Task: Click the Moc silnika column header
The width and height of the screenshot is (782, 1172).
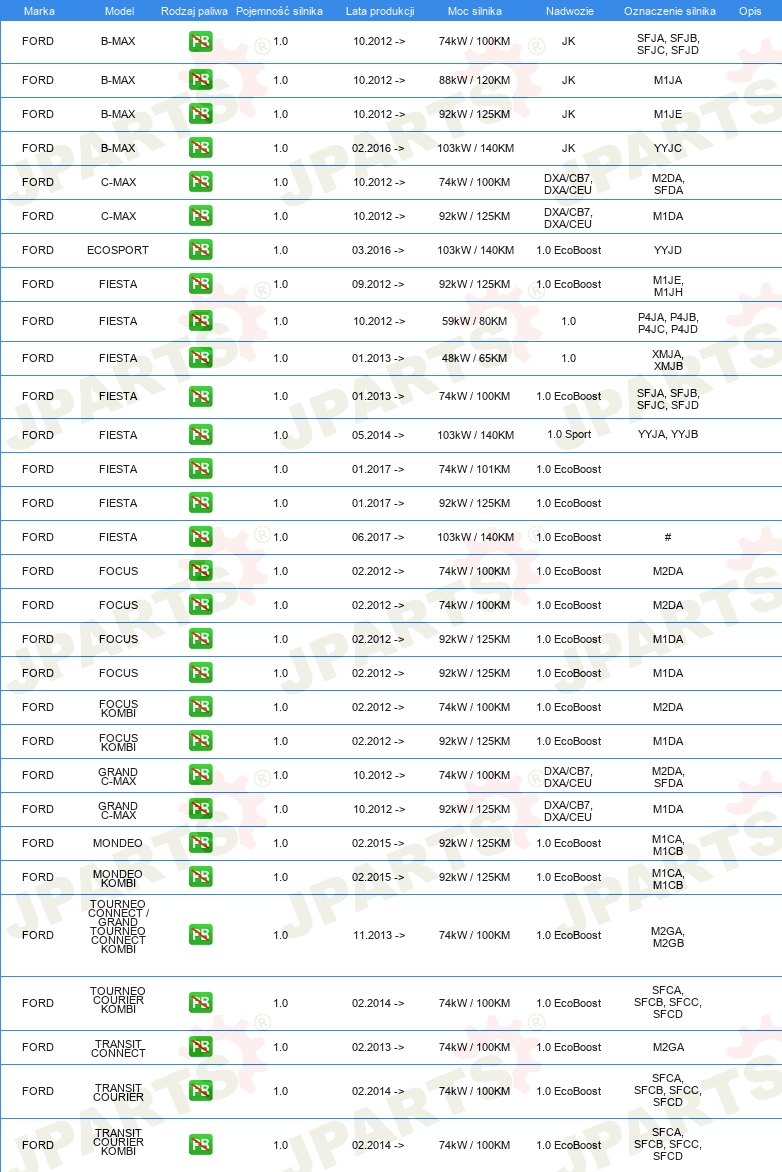Action: tap(475, 11)
